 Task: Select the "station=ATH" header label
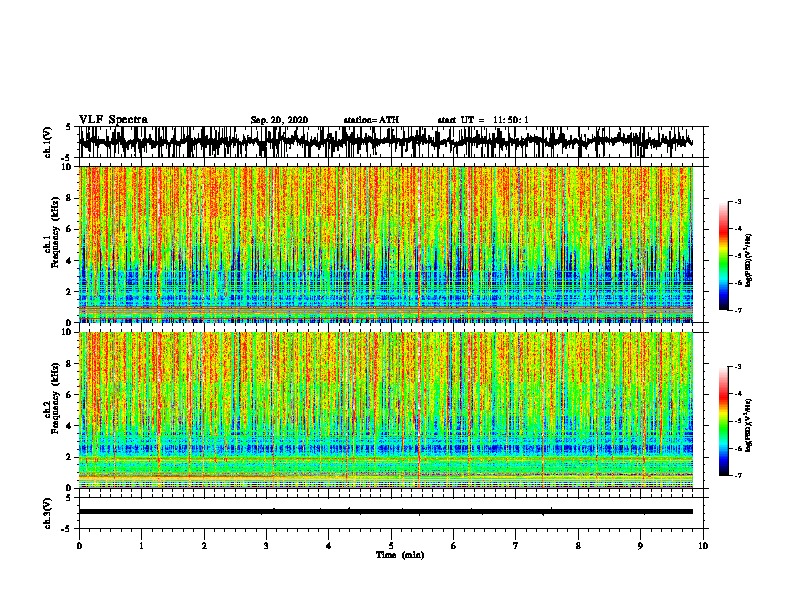[371, 120]
